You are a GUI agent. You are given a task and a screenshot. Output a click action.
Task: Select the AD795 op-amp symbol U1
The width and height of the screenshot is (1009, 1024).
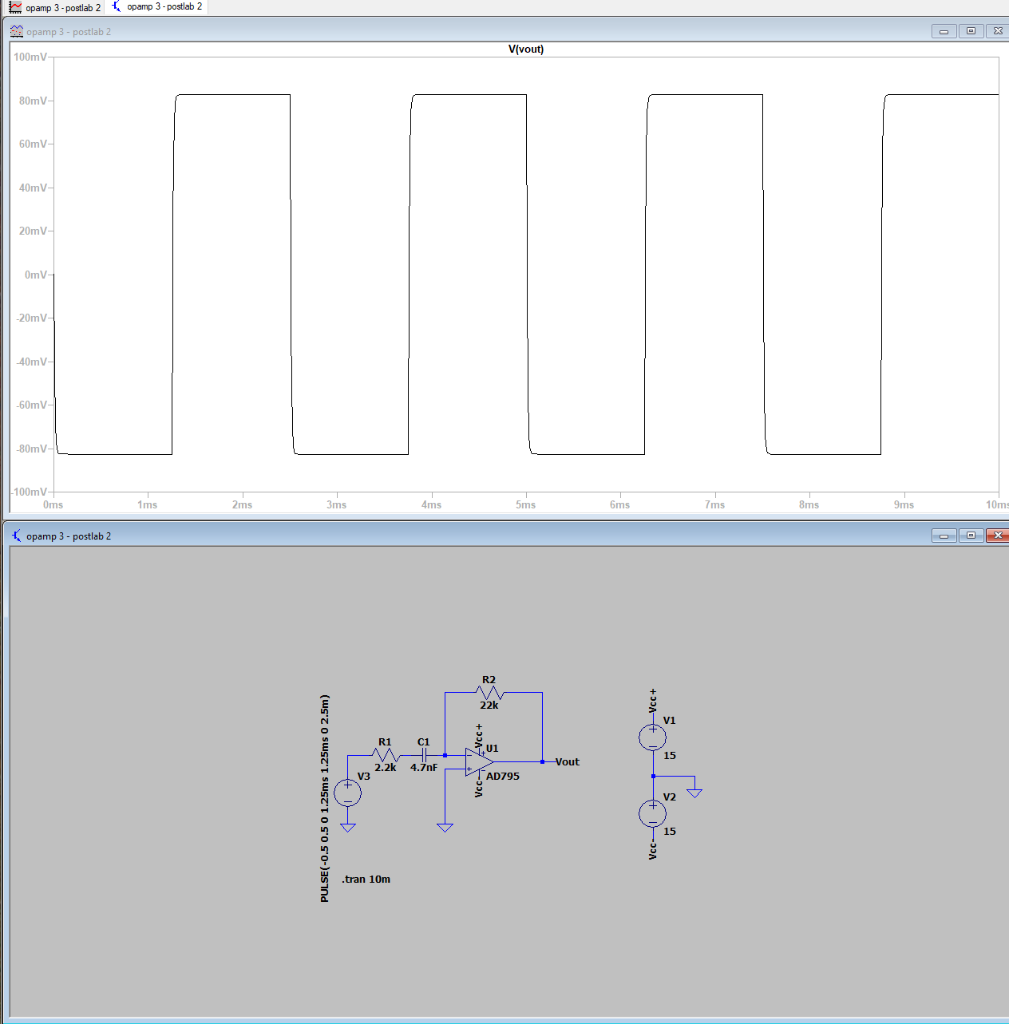[477, 761]
